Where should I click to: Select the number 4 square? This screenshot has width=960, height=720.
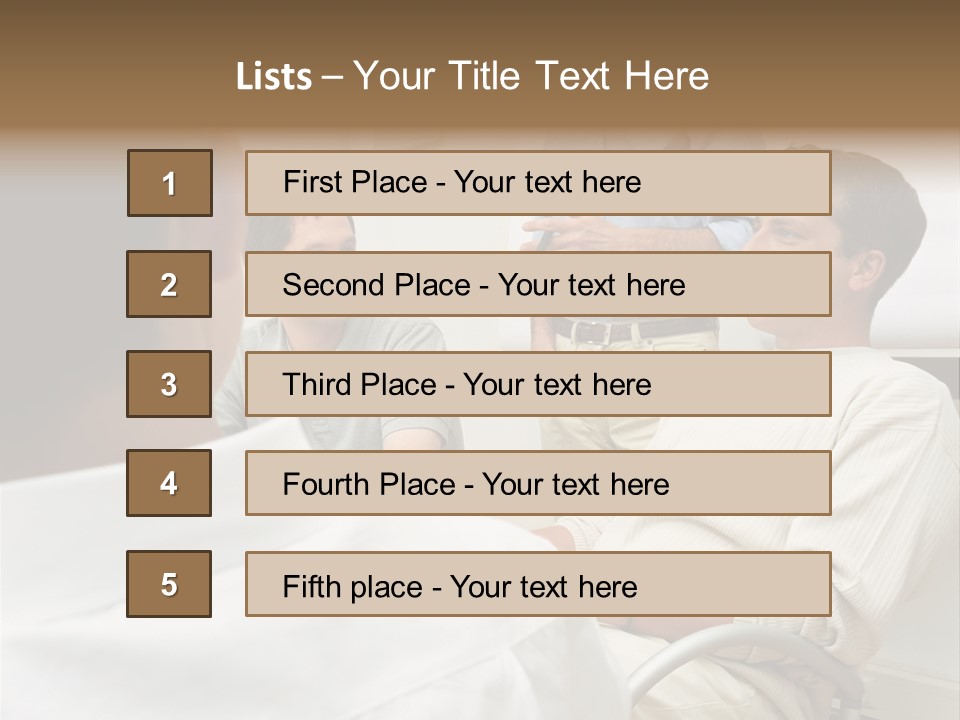point(169,483)
